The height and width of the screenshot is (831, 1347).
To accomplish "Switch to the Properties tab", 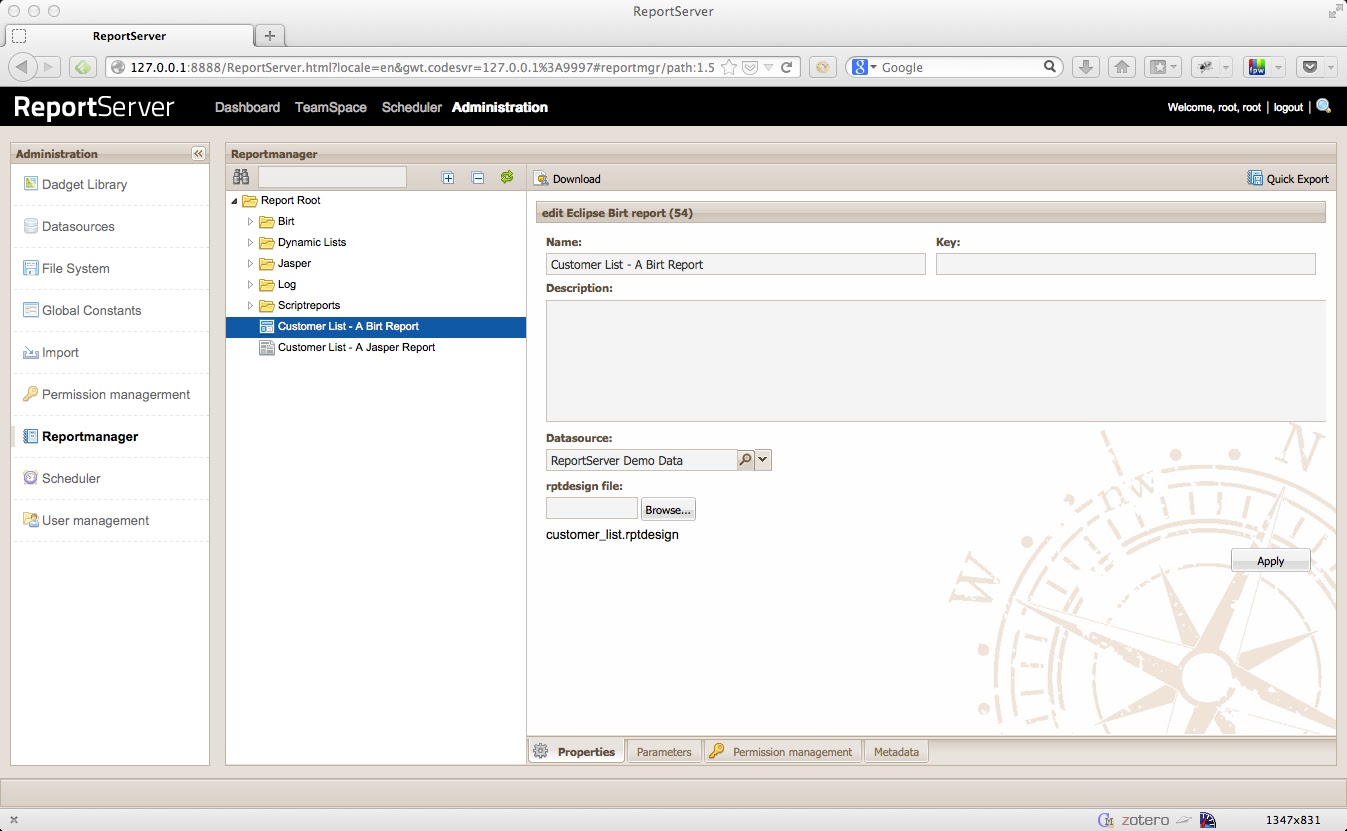I will coord(576,751).
